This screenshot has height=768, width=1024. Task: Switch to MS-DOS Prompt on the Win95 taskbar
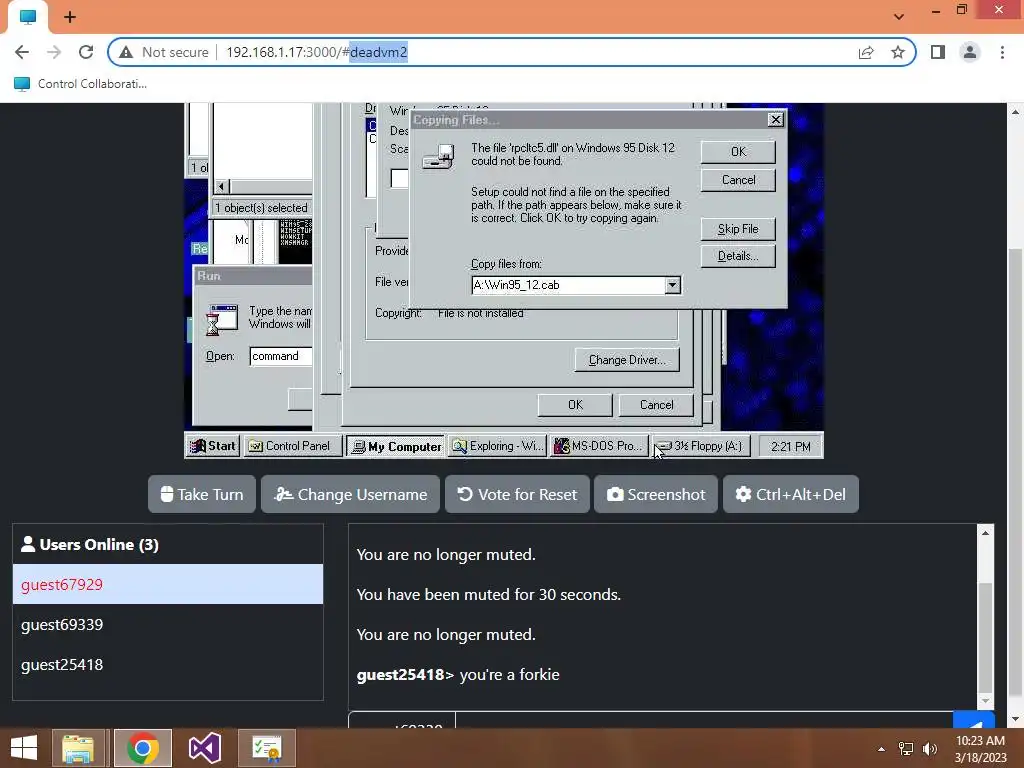coord(600,446)
